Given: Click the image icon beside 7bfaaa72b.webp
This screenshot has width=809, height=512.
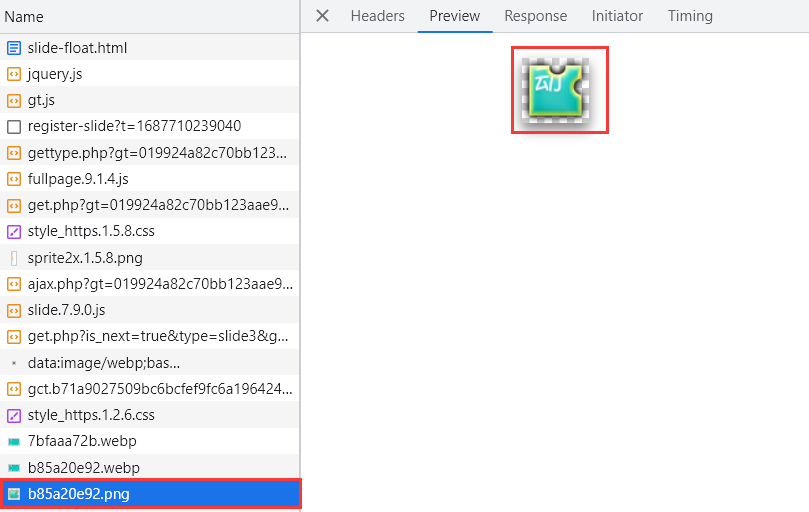Looking at the screenshot, I should [x=14, y=441].
